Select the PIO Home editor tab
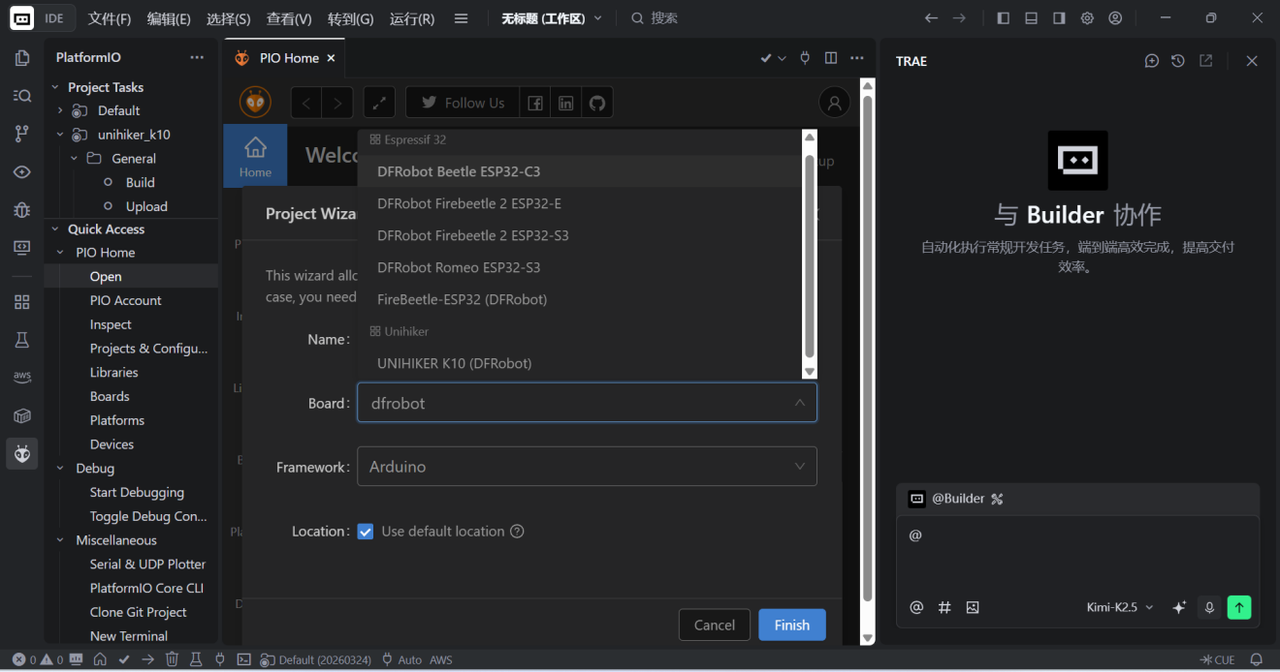 [x=284, y=58]
